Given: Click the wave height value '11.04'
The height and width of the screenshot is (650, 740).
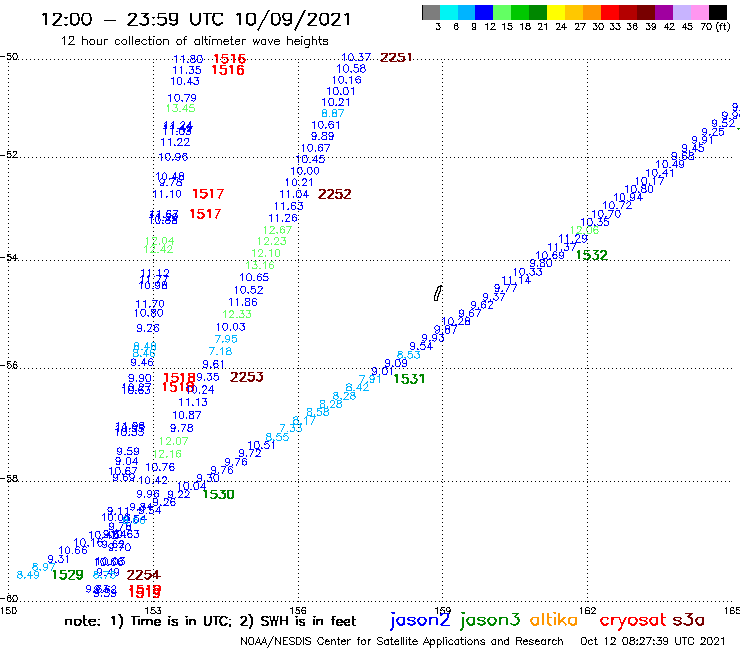Looking at the screenshot, I should coord(294,194).
